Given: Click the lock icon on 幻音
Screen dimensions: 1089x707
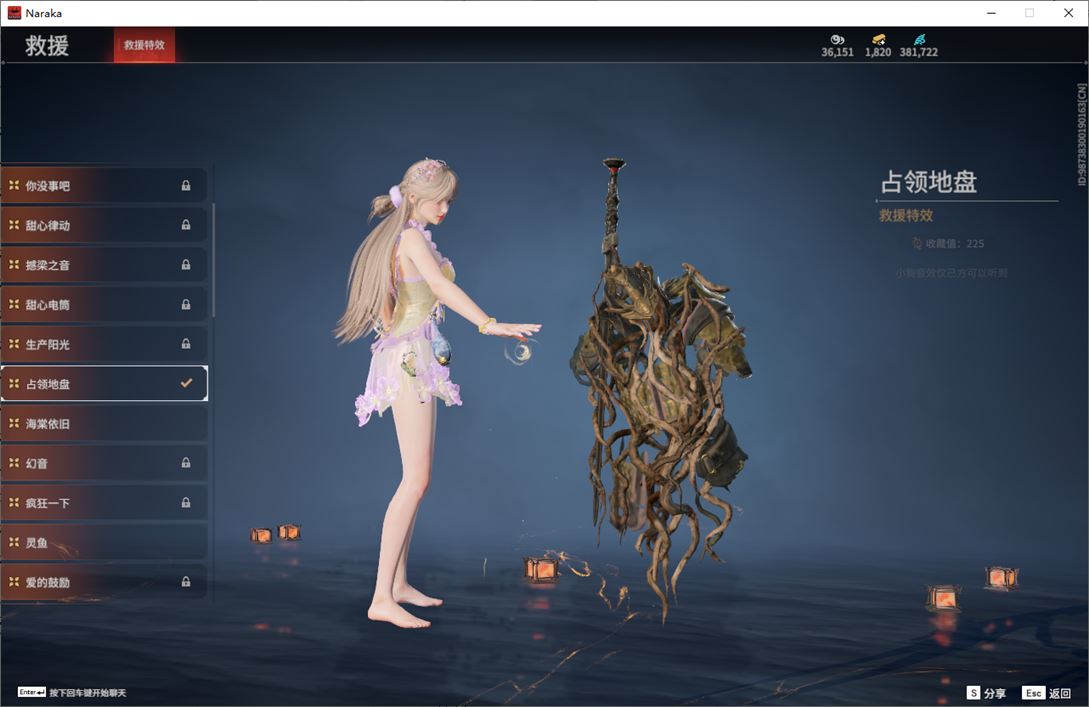Looking at the screenshot, I should (x=185, y=463).
